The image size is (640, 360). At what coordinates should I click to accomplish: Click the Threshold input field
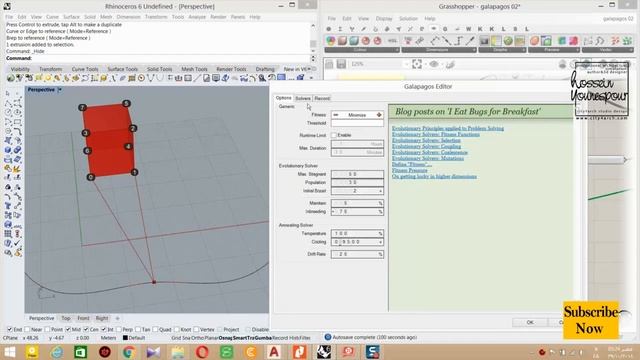[x=357, y=123]
